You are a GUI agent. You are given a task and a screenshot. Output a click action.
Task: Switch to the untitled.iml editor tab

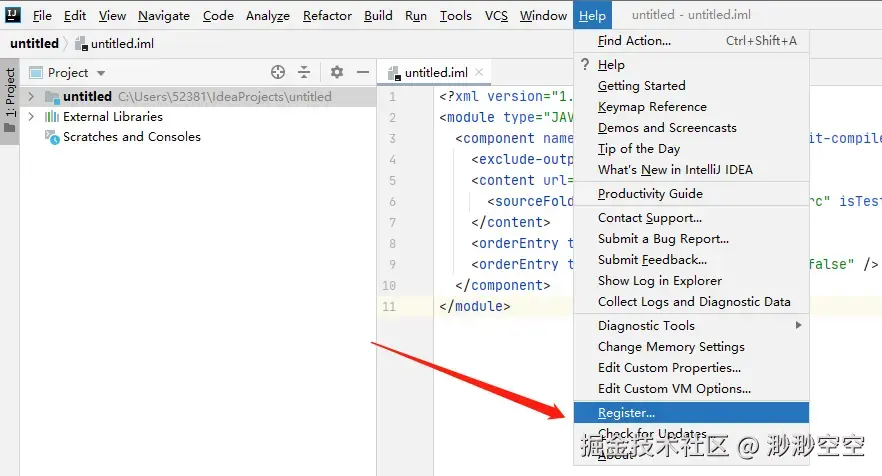click(x=433, y=73)
